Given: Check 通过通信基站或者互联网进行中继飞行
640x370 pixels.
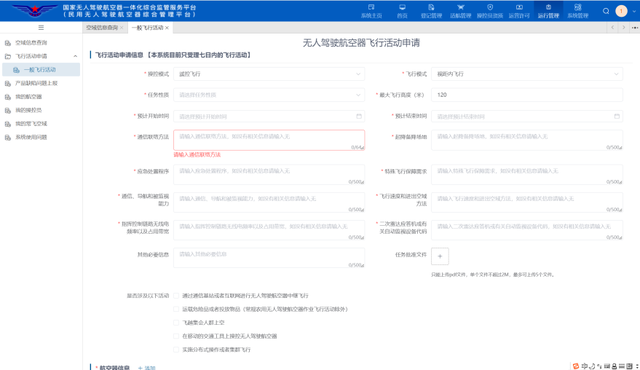Looking at the screenshot, I should pos(176,295).
